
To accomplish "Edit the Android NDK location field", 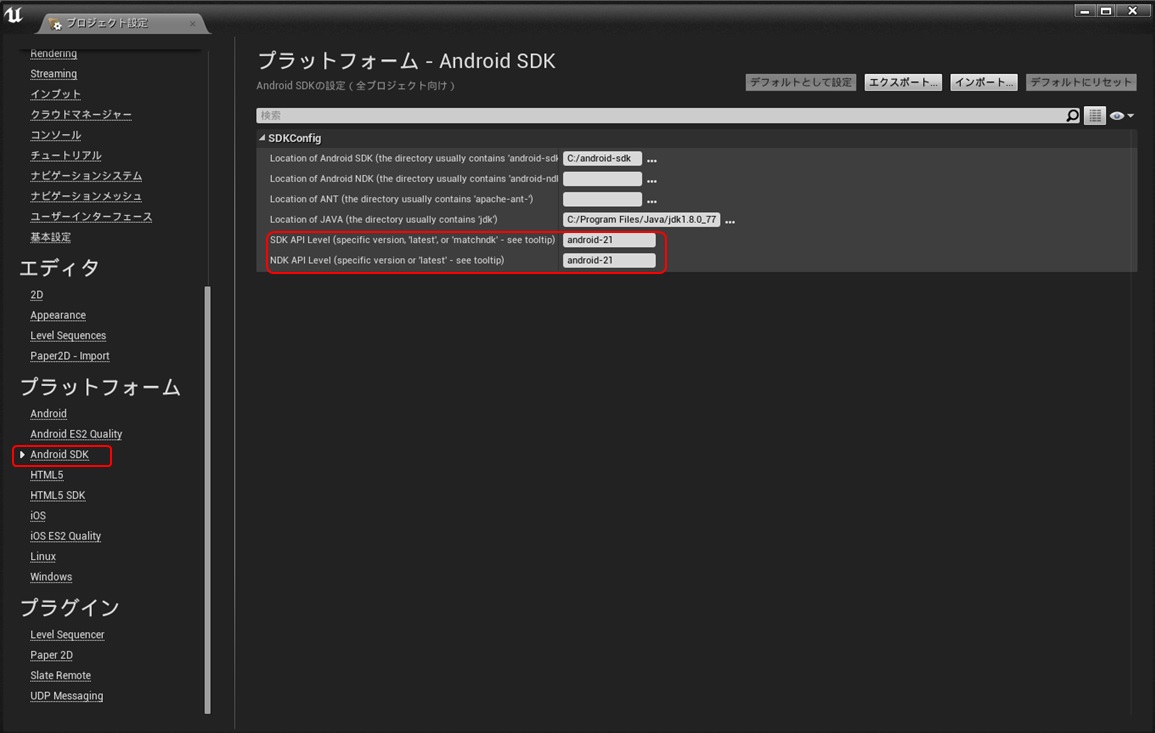I will tap(602, 179).
